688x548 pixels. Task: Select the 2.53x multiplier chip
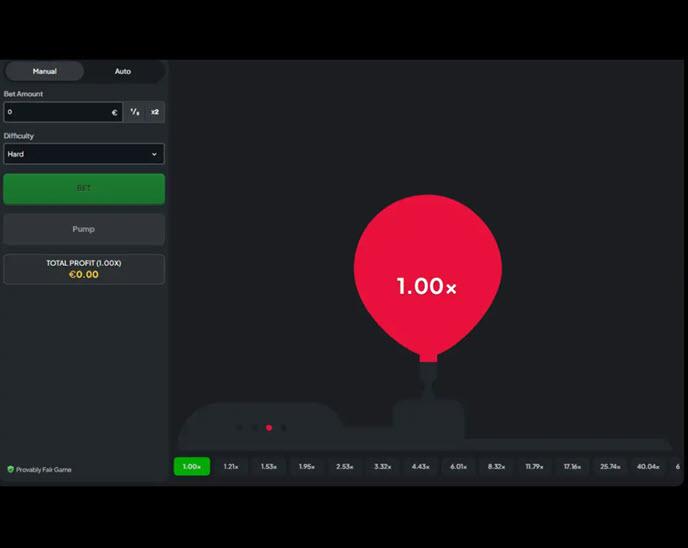pos(345,467)
